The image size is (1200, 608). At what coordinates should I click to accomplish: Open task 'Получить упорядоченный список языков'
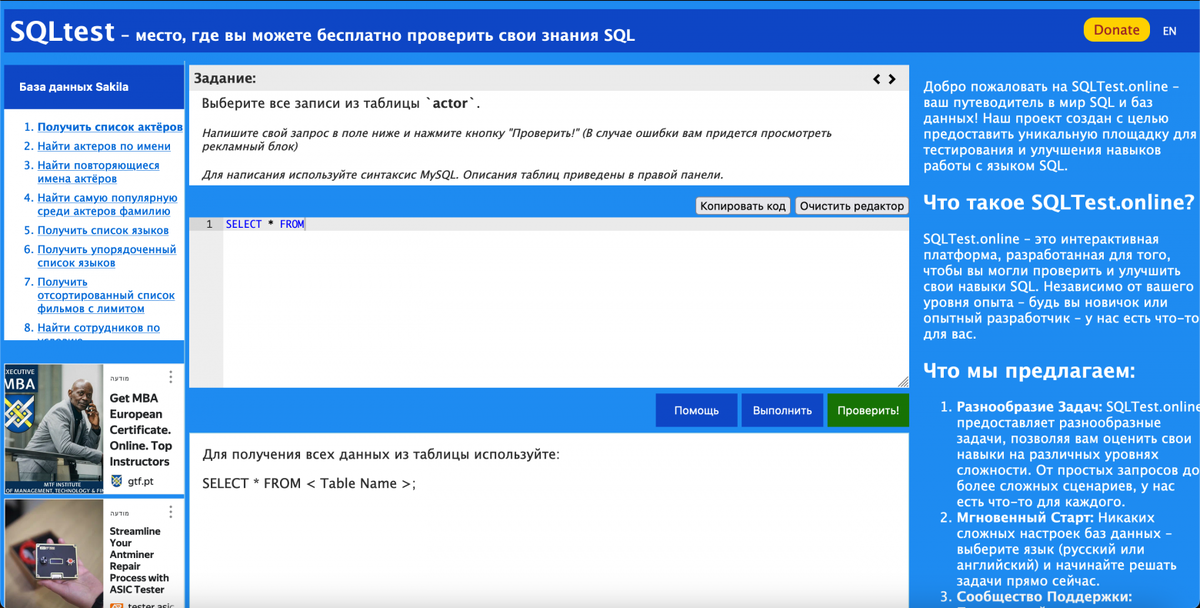[107, 256]
